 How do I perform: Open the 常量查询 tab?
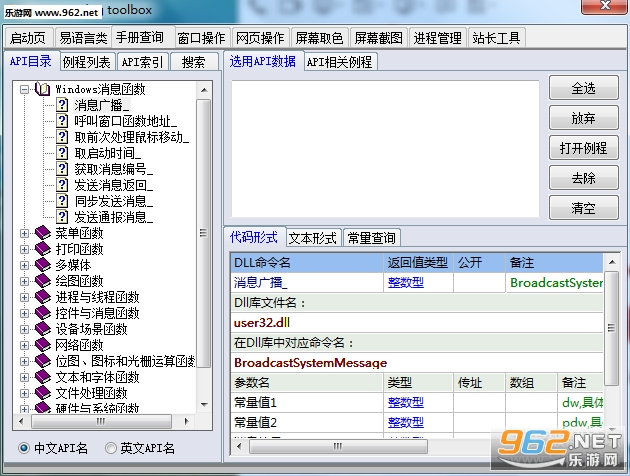point(372,238)
